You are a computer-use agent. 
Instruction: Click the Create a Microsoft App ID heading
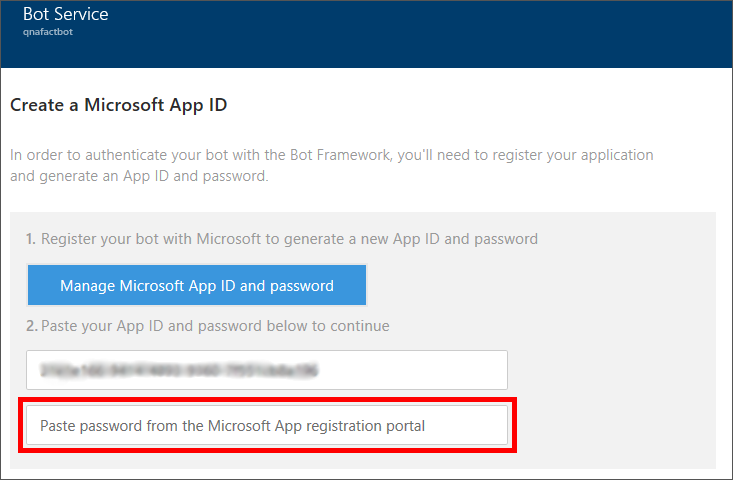coord(119,105)
